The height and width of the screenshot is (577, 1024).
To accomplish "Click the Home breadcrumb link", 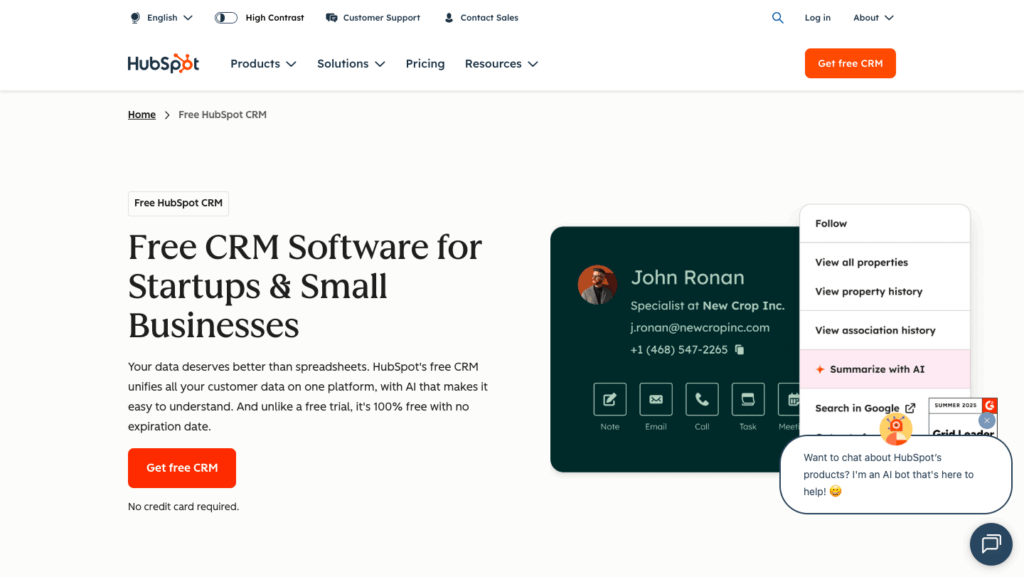I will [141, 115].
